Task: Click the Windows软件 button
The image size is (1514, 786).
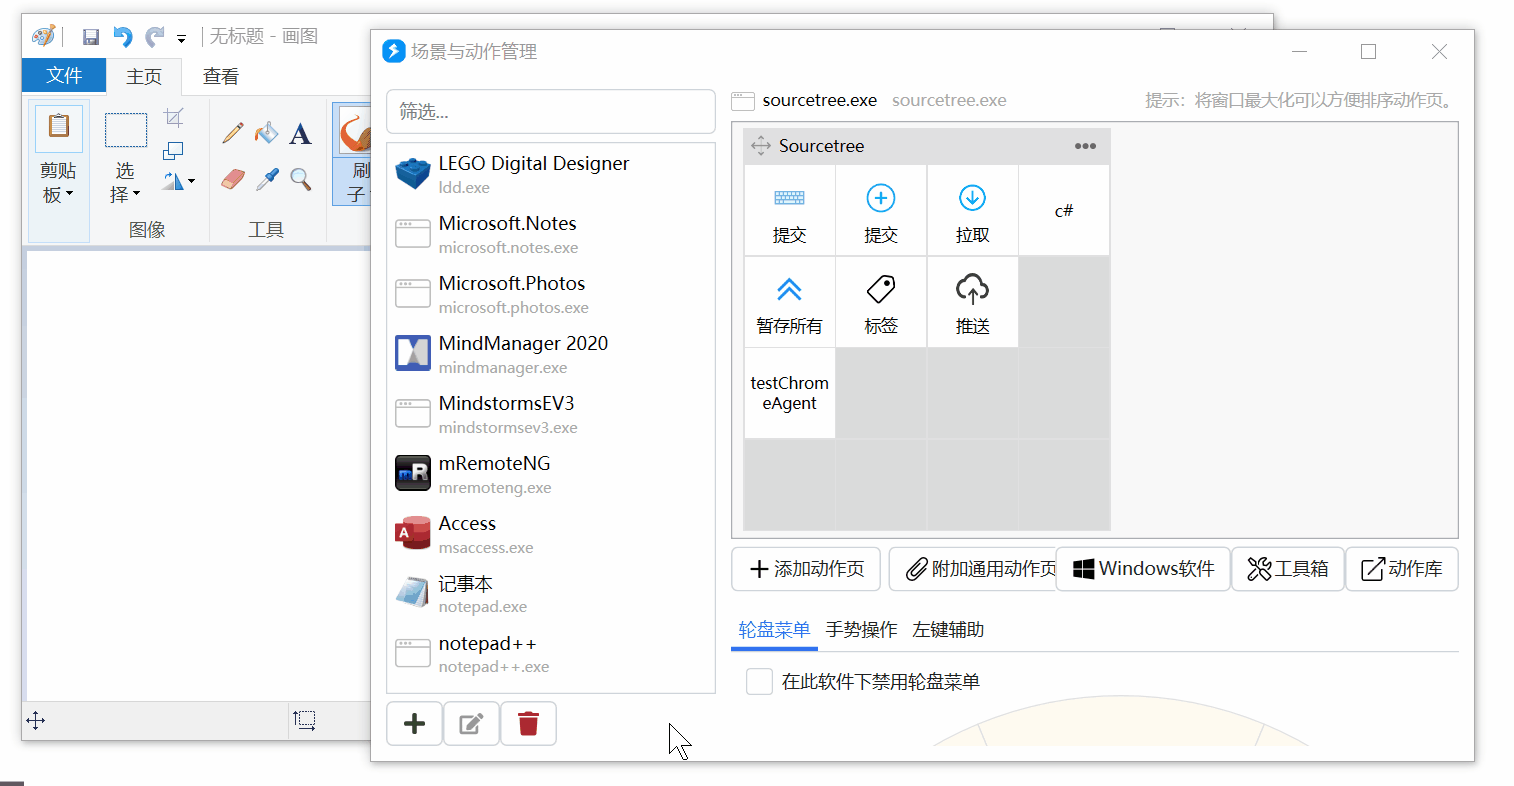Action: pyautogui.click(x=1143, y=569)
